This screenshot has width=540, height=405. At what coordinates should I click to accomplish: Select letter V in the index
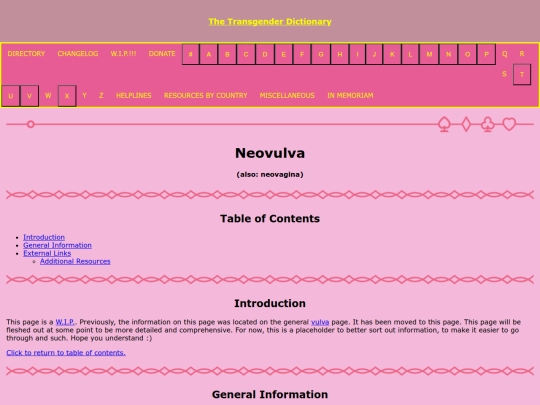coord(29,96)
